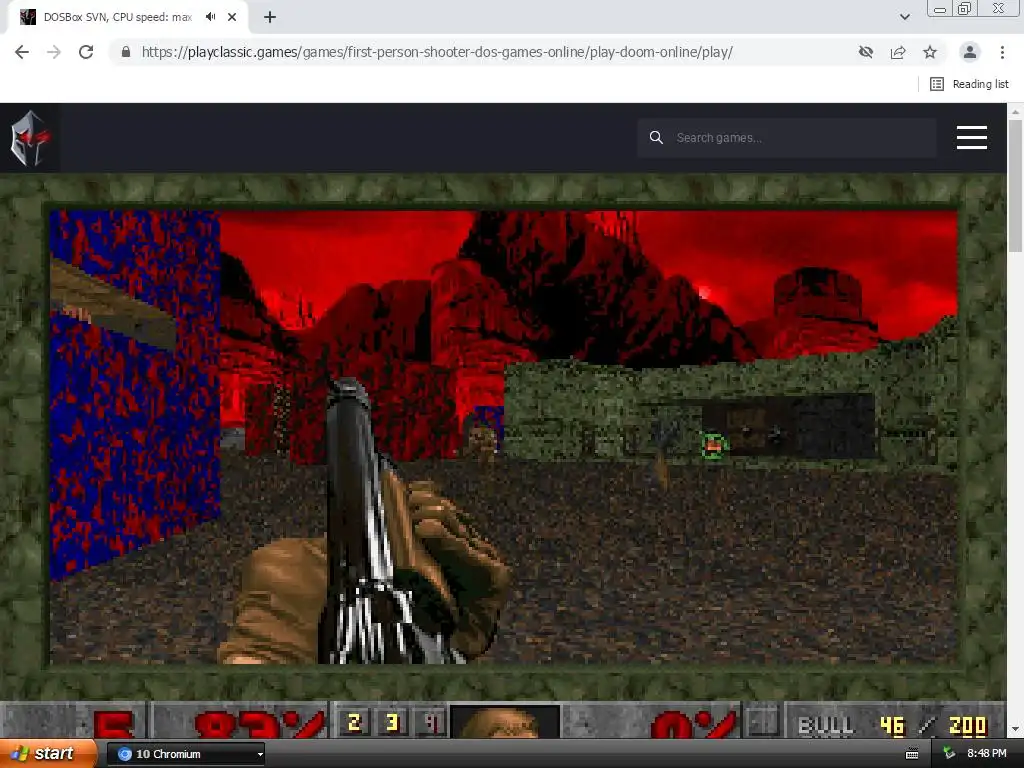
Task: Reload the page with the refresh icon
Action: 86,52
